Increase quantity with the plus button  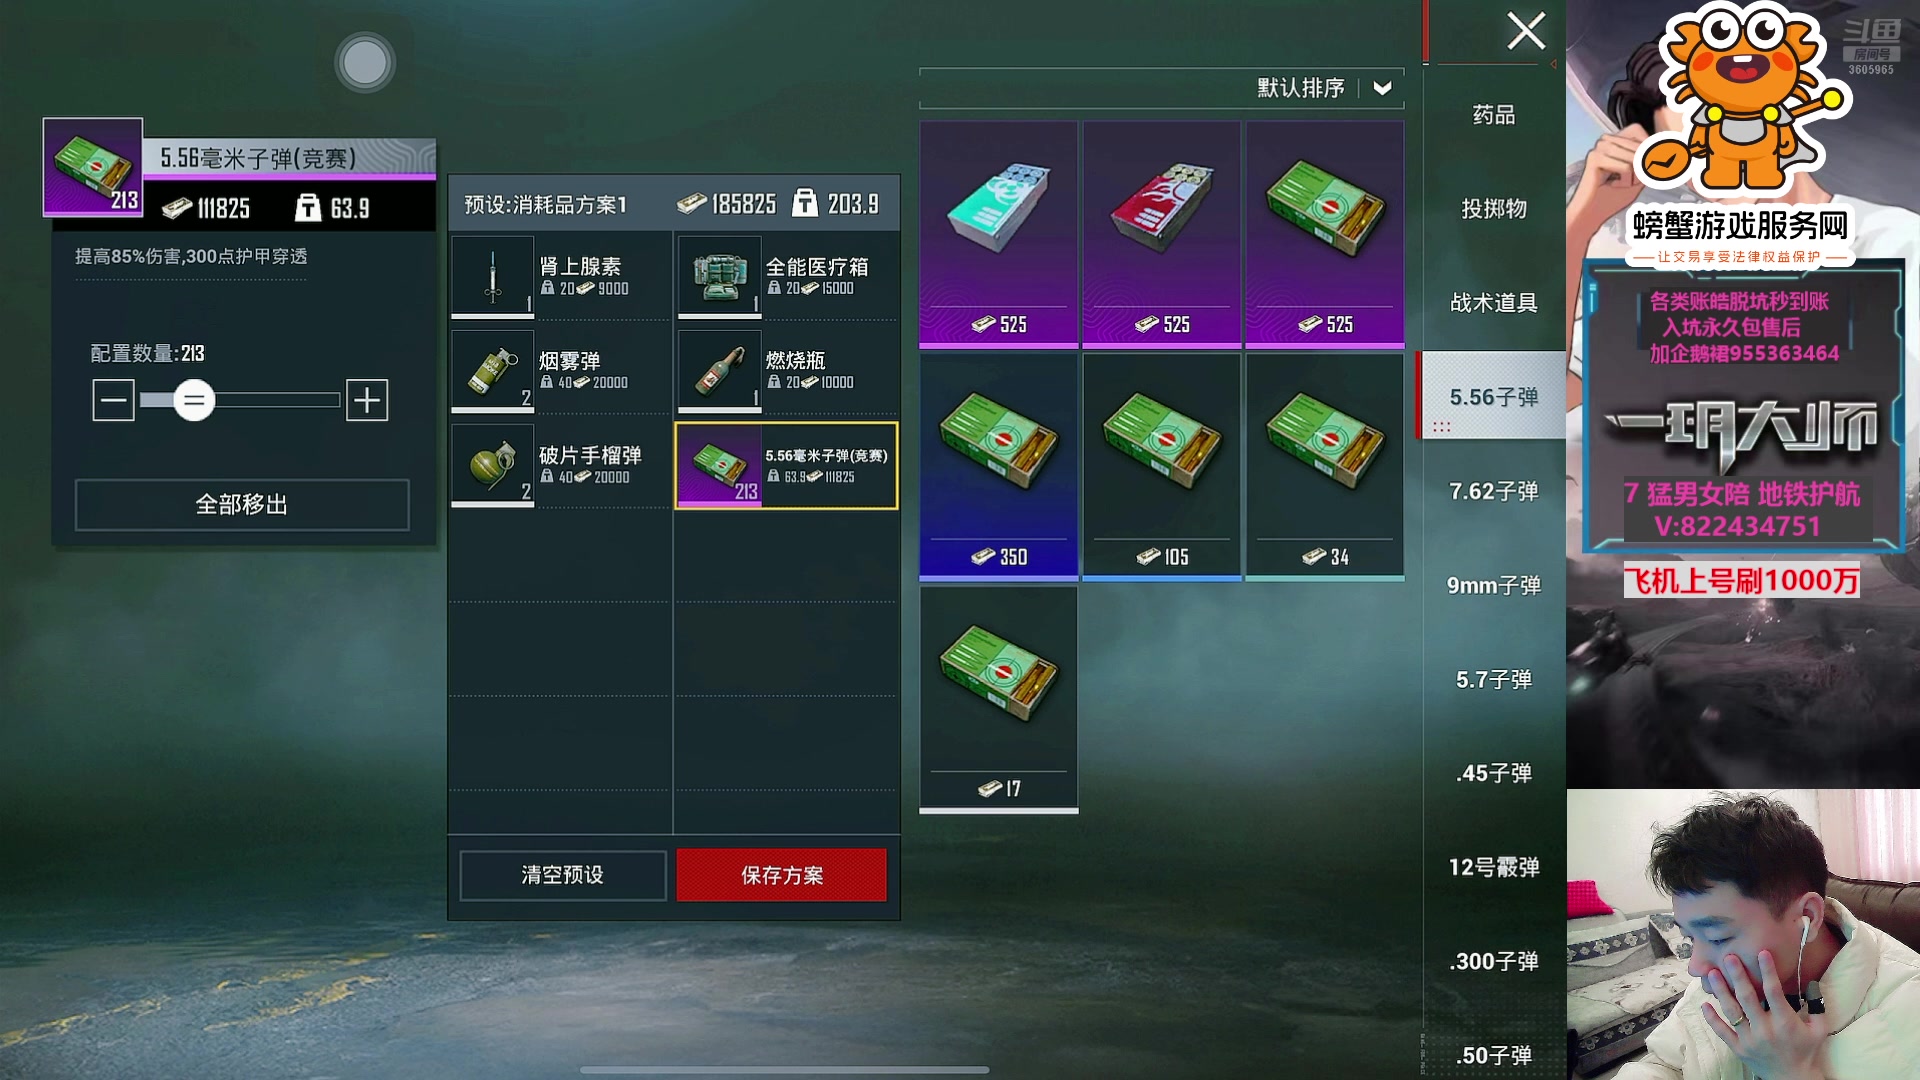(x=367, y=400)
